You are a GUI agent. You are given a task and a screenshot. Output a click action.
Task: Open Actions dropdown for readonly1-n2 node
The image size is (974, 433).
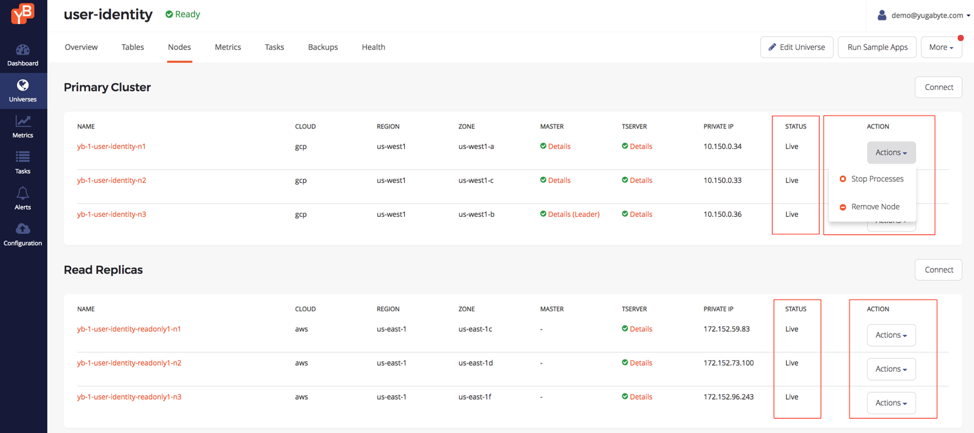890,369
